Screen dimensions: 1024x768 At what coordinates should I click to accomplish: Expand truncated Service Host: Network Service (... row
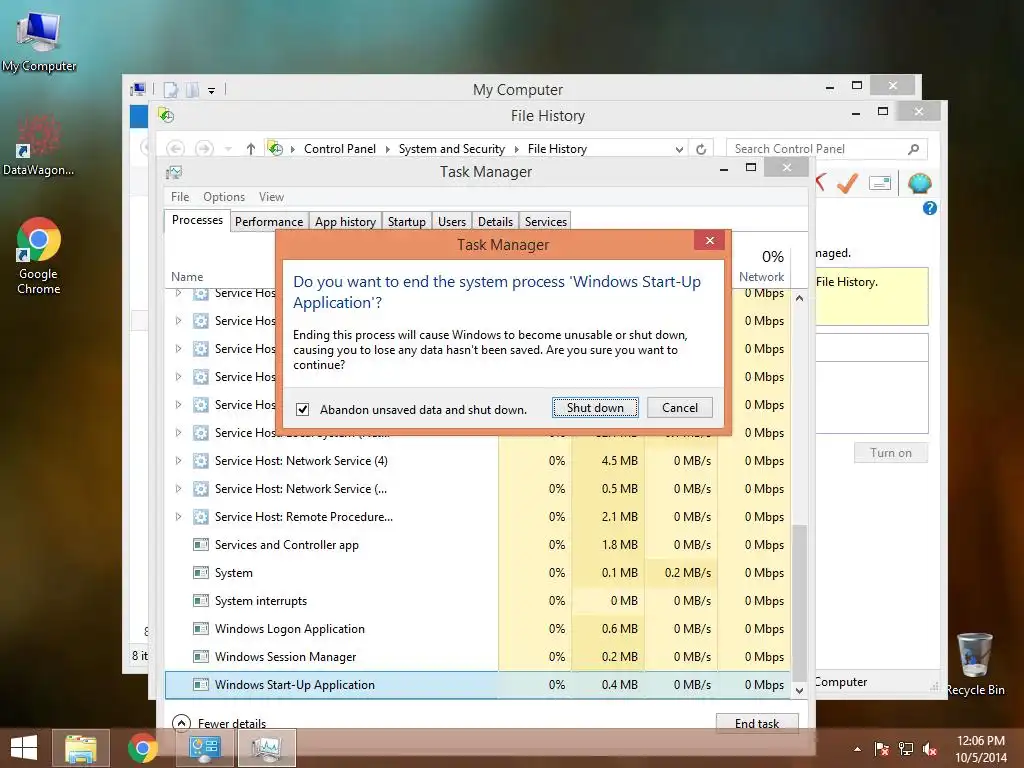tap(178, 488)
